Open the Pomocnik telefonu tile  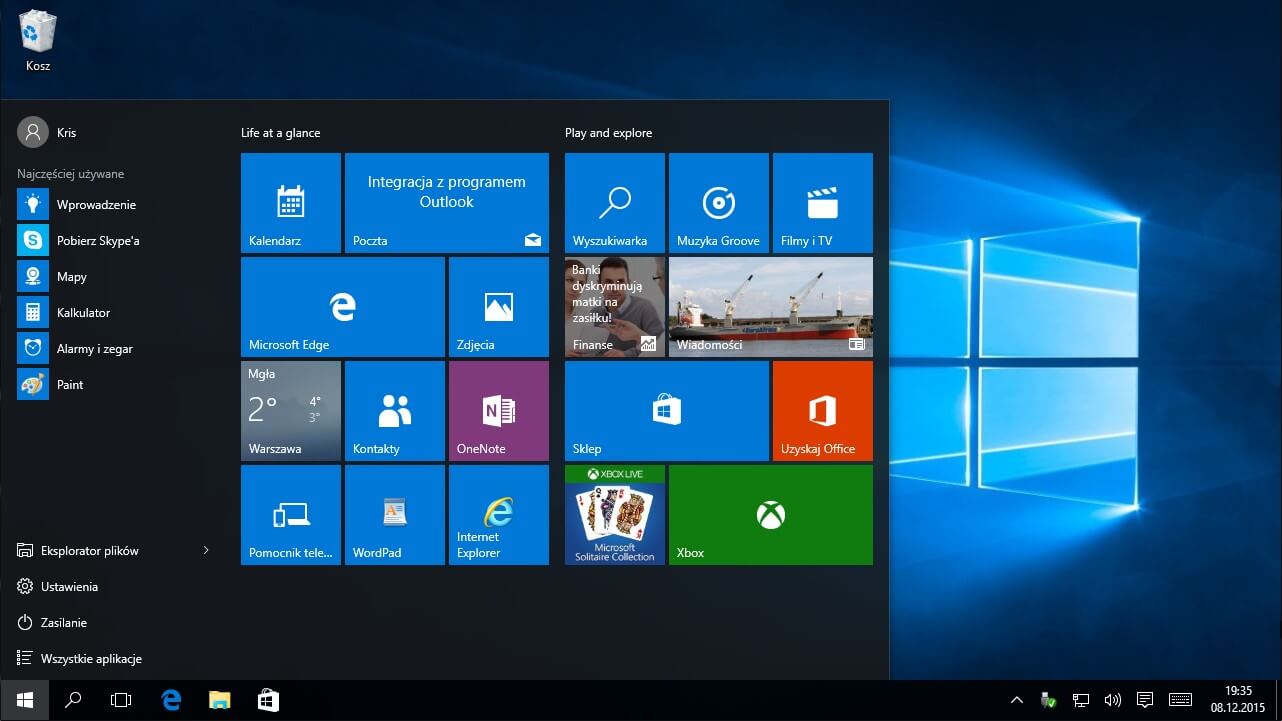click(x=291, y=515)
